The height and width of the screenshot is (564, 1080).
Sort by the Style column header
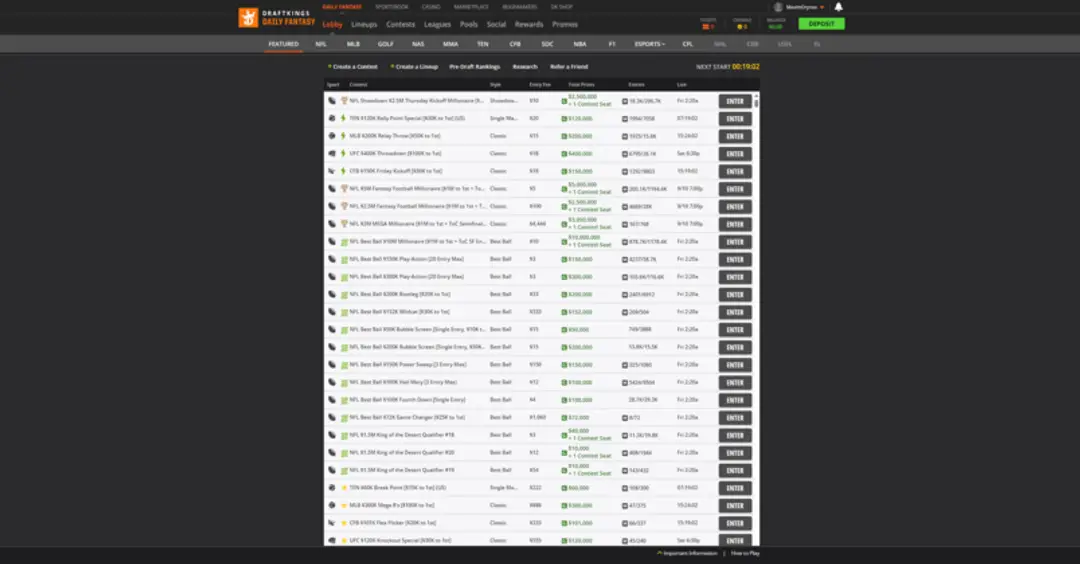click(x=495, y=85)
